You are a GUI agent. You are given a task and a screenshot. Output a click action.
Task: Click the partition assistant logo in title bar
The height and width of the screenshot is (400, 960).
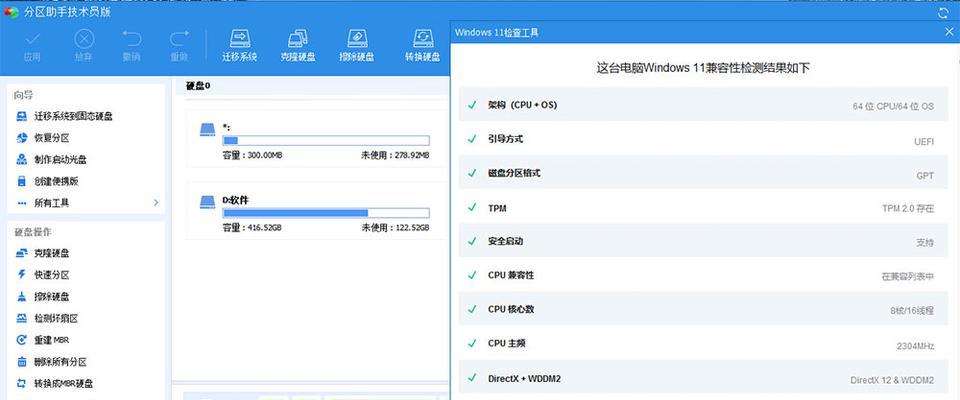(11, 12)
